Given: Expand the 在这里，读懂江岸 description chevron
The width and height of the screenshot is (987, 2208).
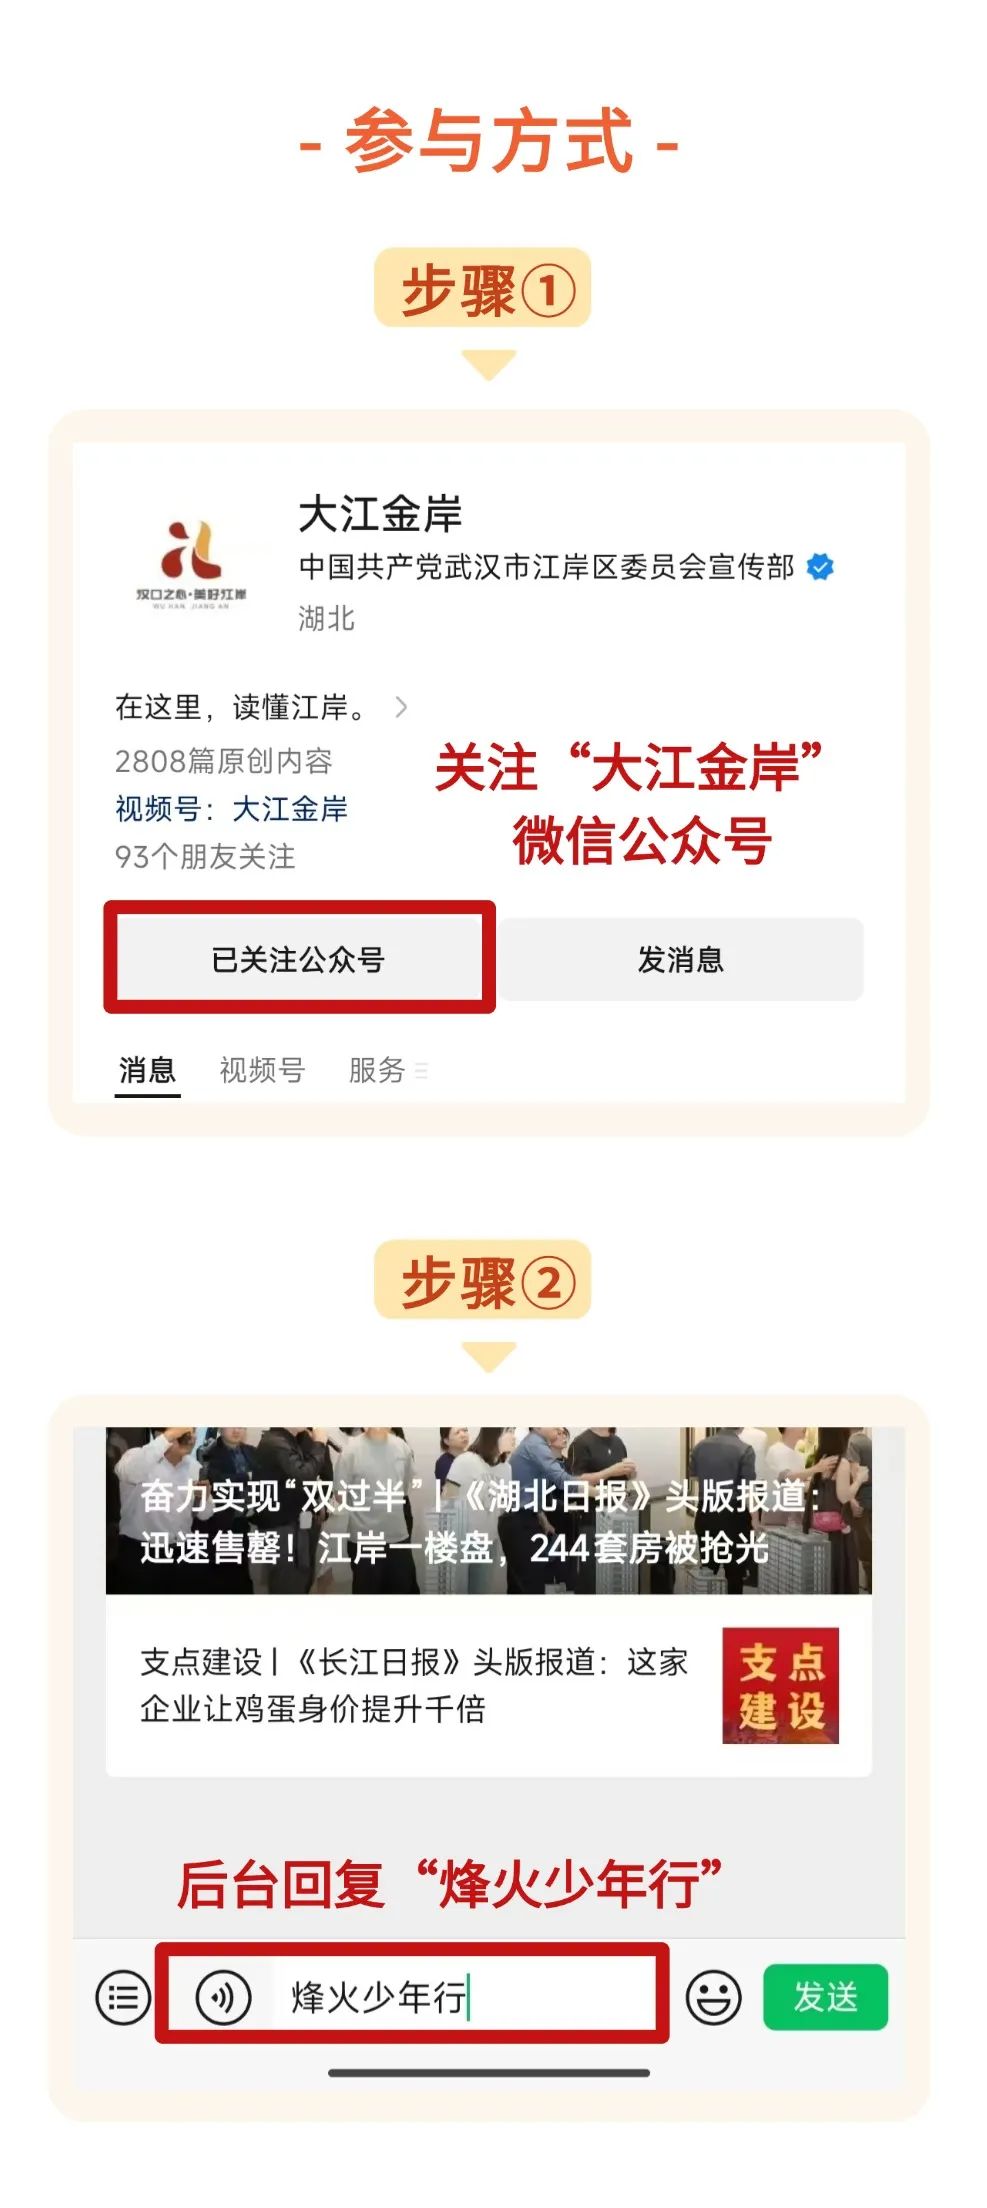Looking at the screenshot, I should tap(401, 708).
